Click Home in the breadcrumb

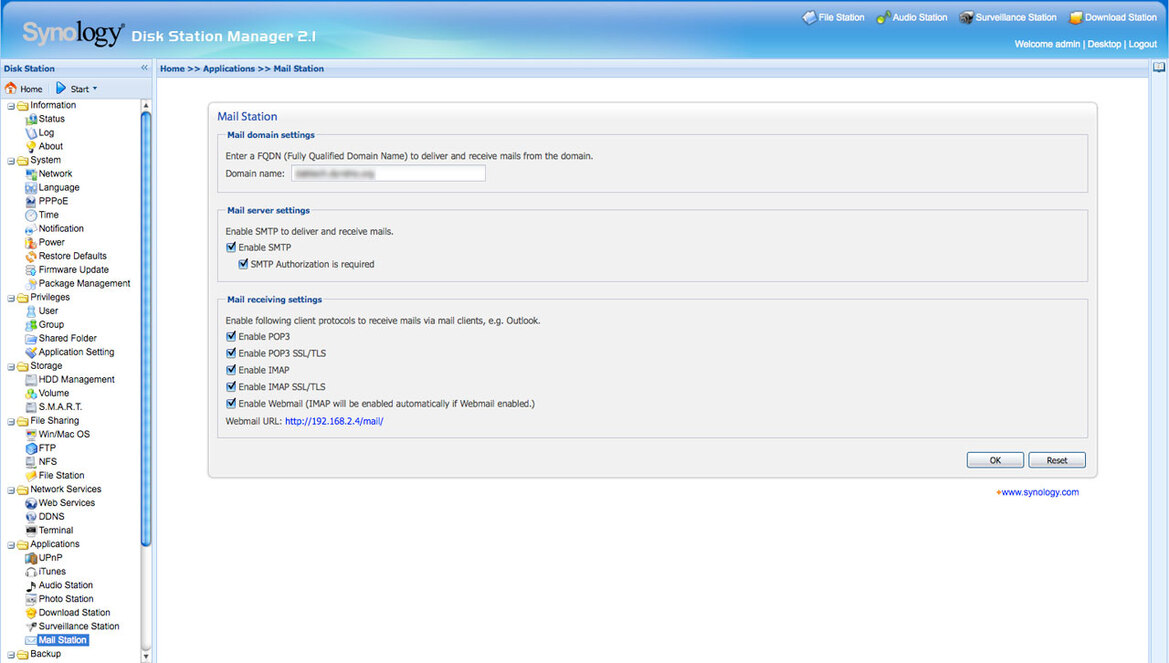coord(172,69)
